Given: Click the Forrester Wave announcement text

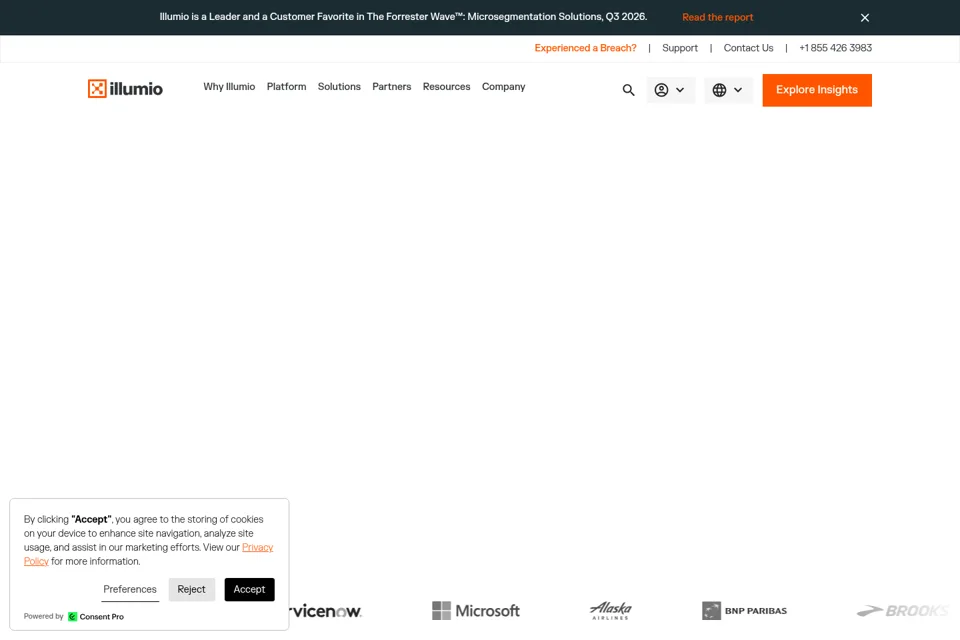Looking at the screenshot, I should 403,17.
